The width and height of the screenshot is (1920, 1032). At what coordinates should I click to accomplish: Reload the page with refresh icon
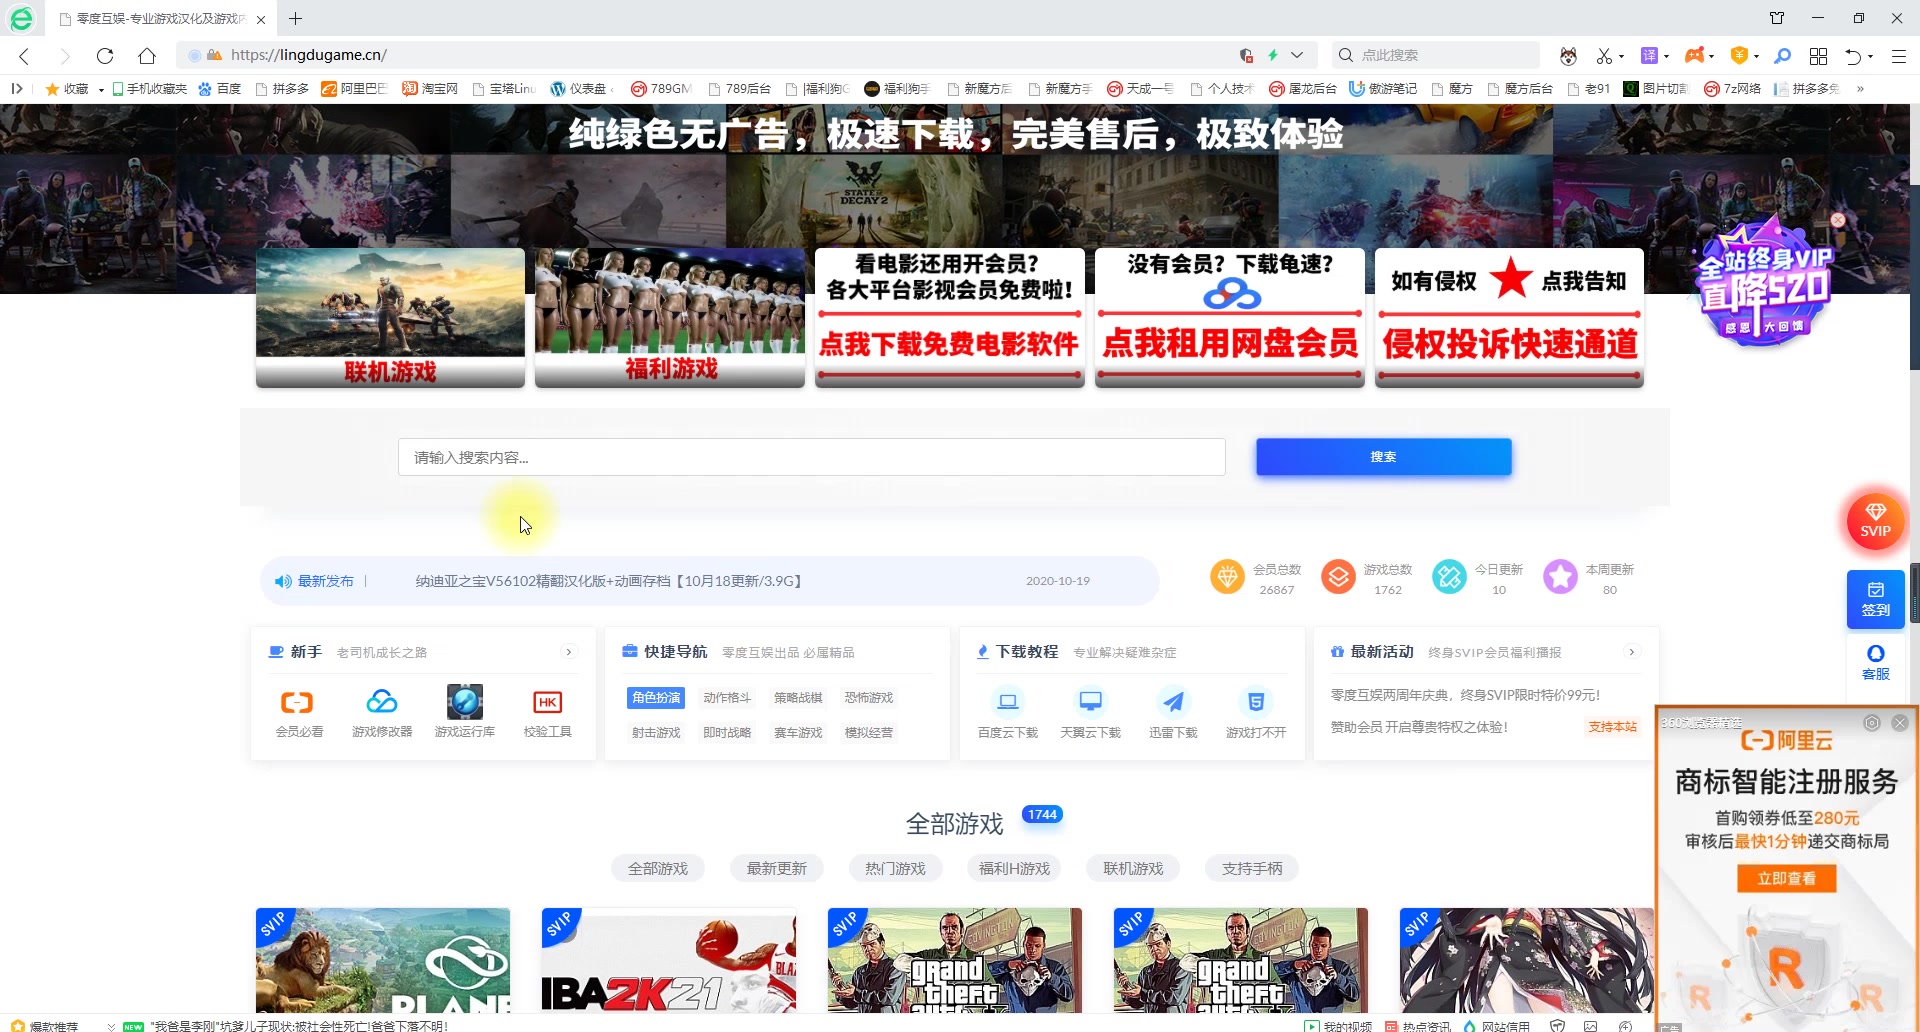105,56
